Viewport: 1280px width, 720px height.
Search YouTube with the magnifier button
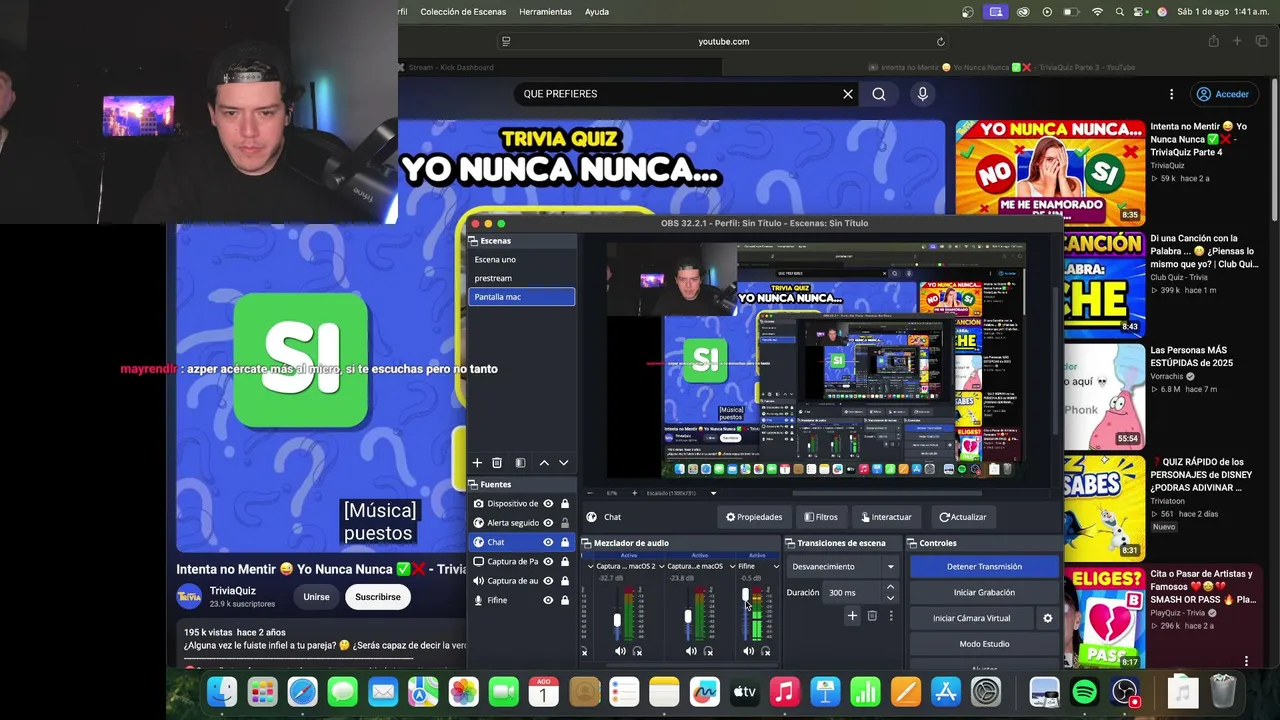(879, 94)
